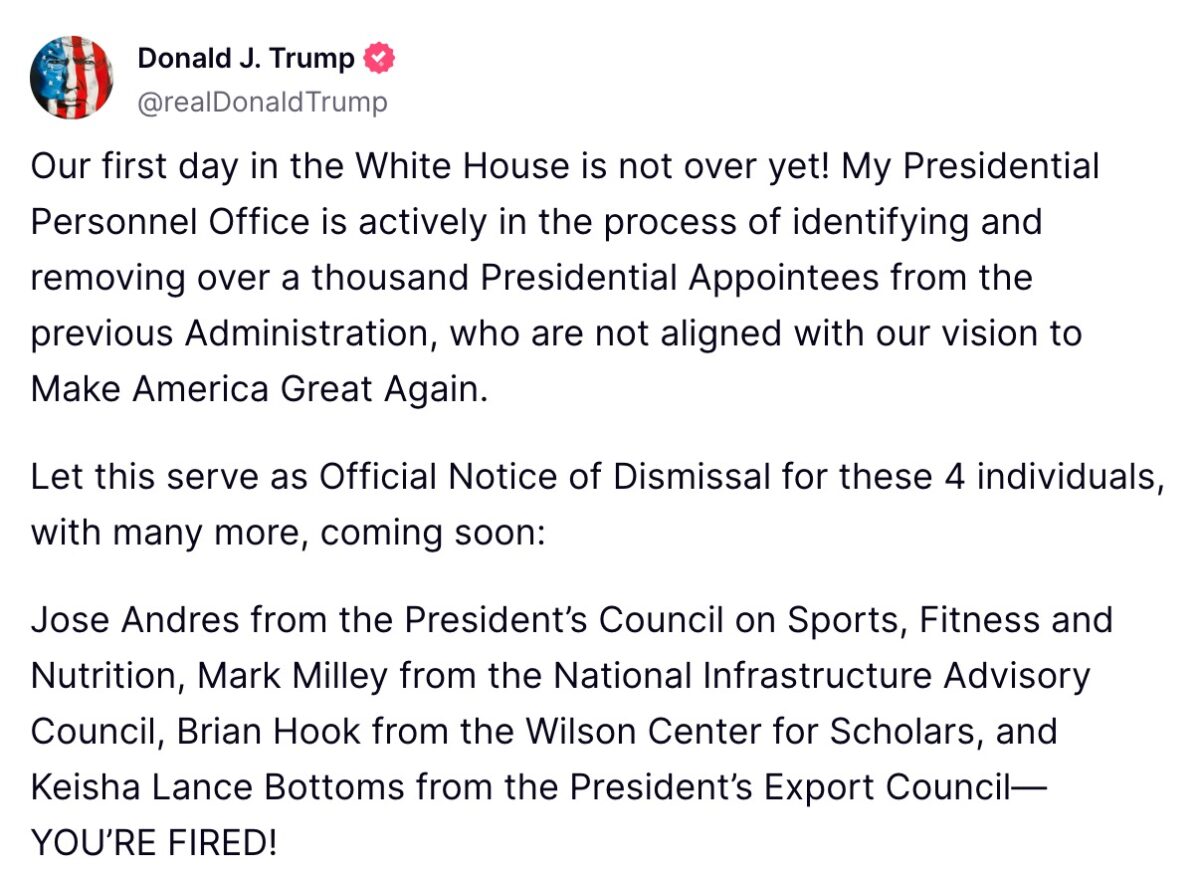This screenshot has width=1200, height=876.
Task: Click the red verified badge icon
Action: click(378, 59)
